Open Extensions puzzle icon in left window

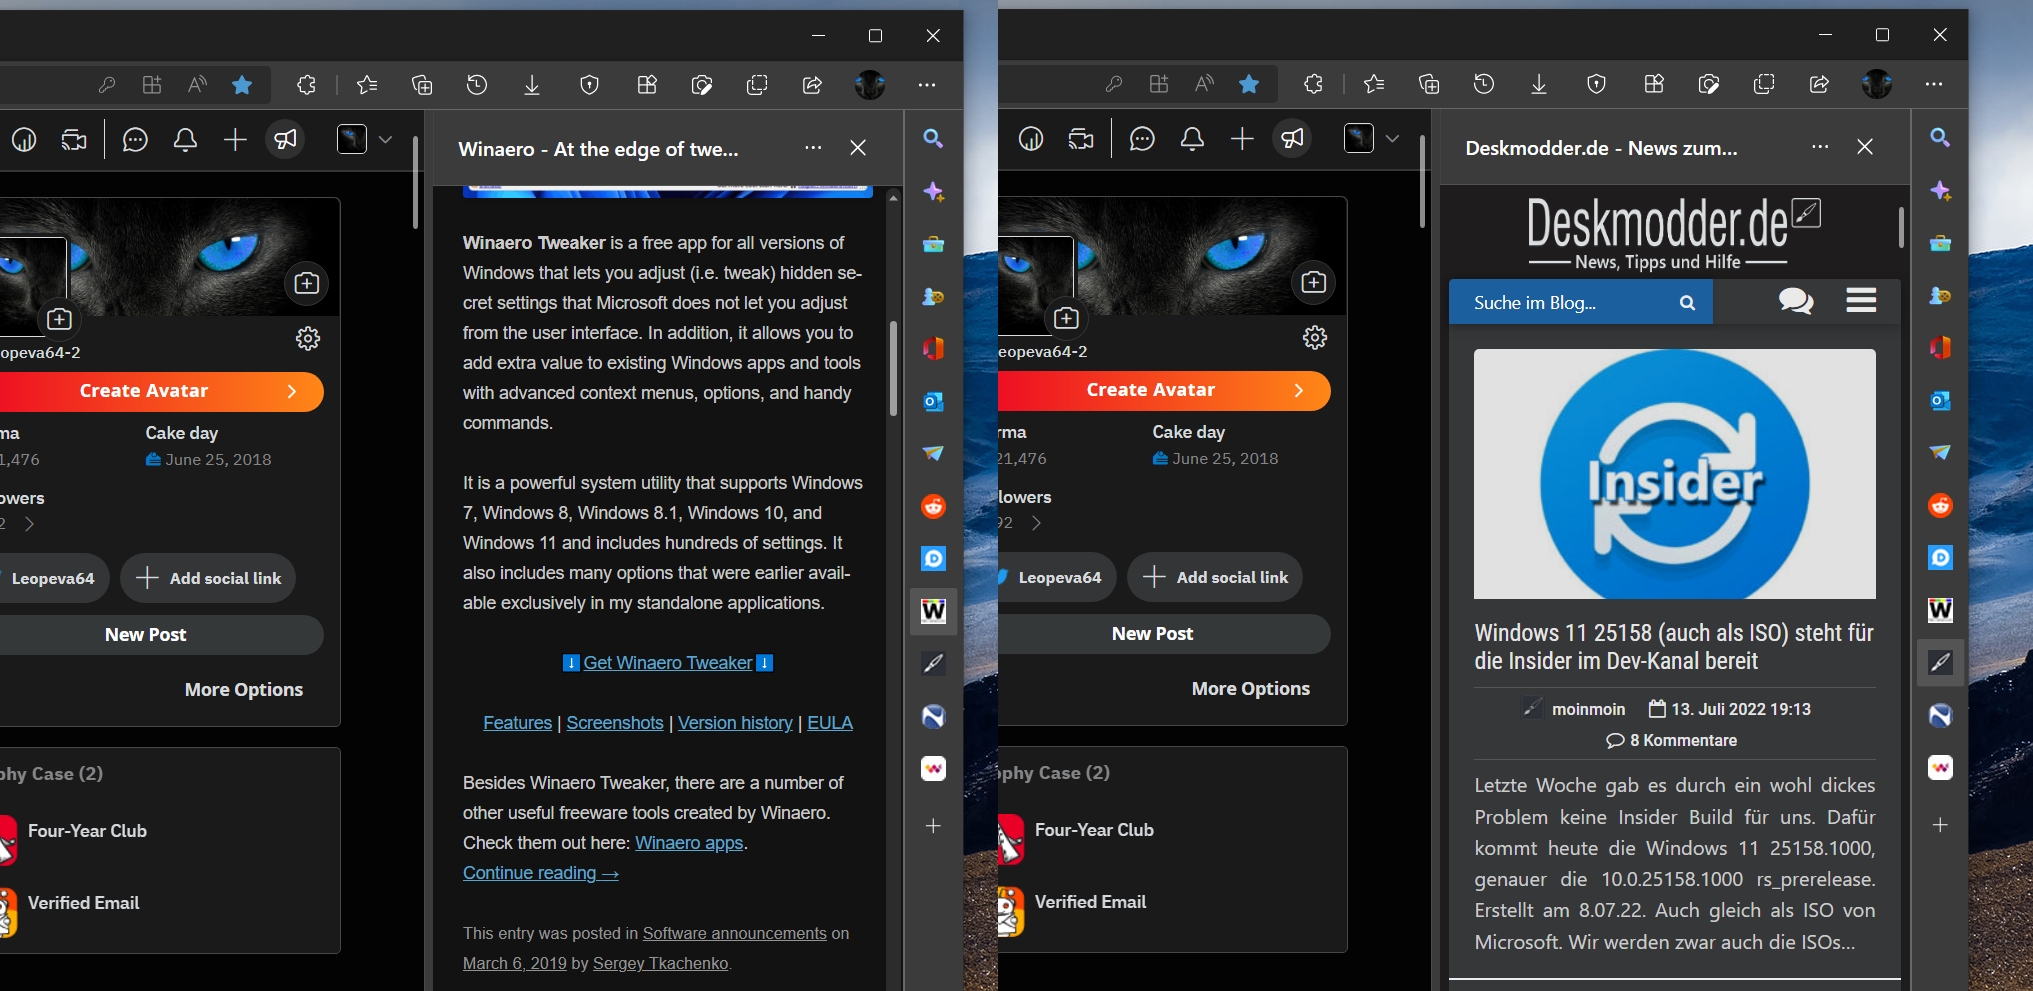307,85
